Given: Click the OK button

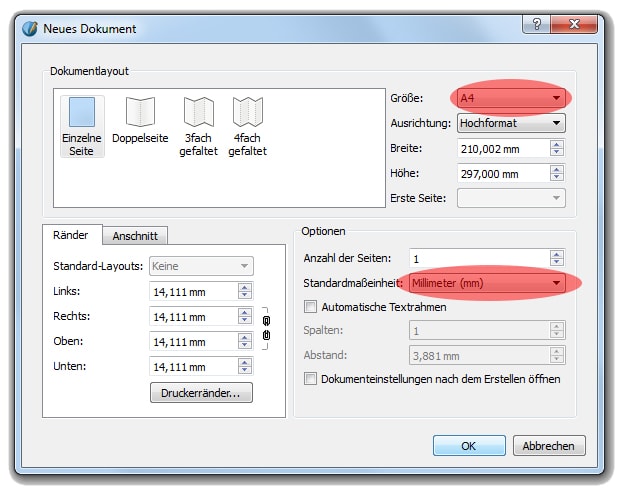Looking at the screenshot, I should [469, 445].
